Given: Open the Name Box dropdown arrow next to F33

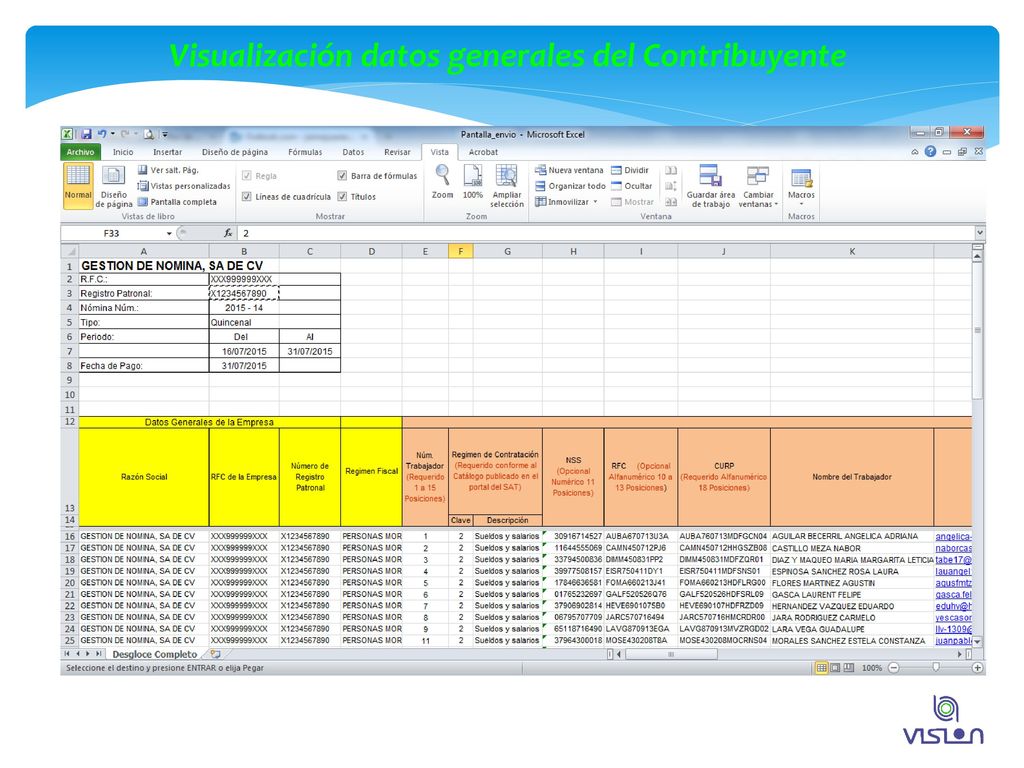Looking at the screenshot, I should [169, 233].
